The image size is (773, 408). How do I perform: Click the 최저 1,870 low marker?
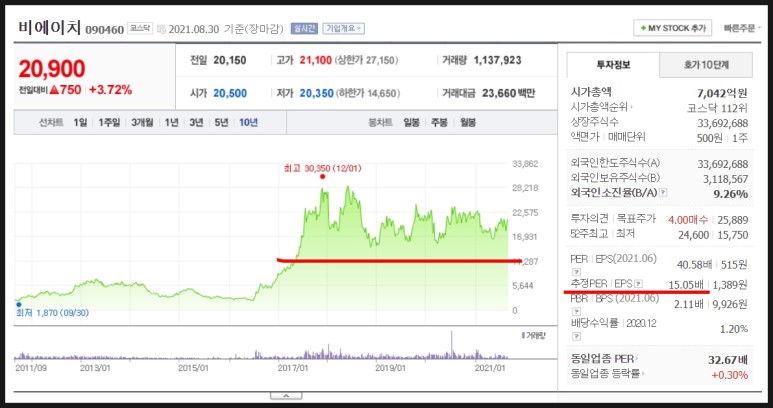tap(19, 305)
